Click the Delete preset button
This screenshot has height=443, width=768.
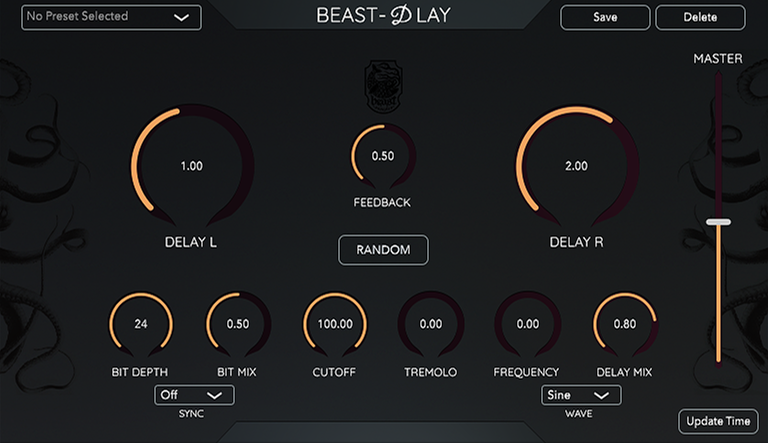700,17
